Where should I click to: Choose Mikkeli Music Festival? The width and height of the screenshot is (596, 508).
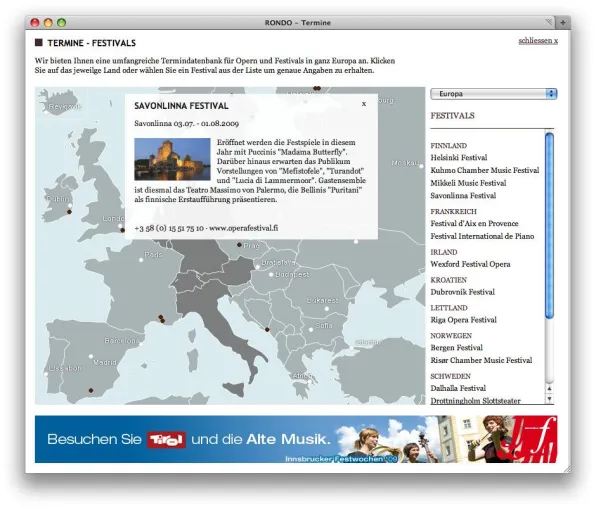468,183
